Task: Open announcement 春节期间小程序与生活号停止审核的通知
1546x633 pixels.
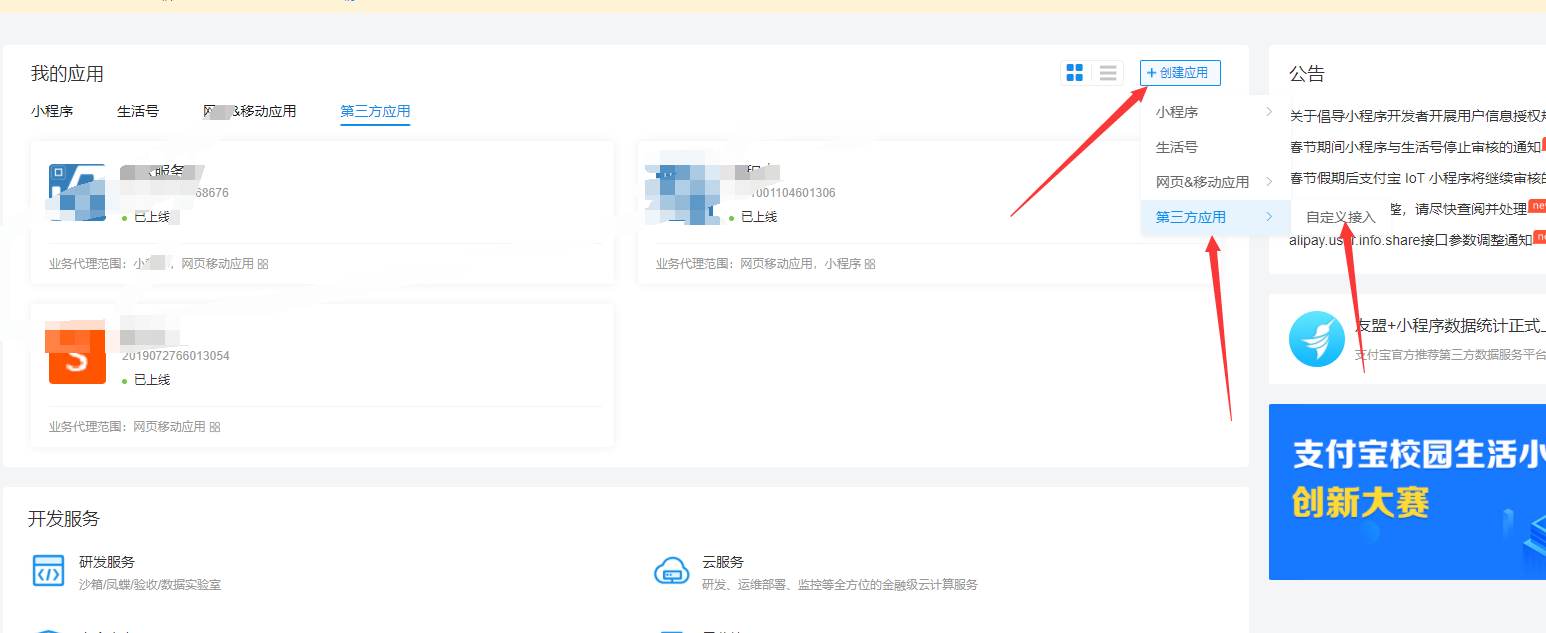Action: click(x=1415, y=148)
